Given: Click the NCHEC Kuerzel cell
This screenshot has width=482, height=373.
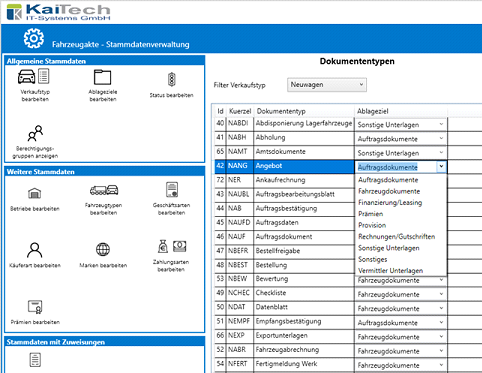Looking at the screenshot, I should point(240,293).
